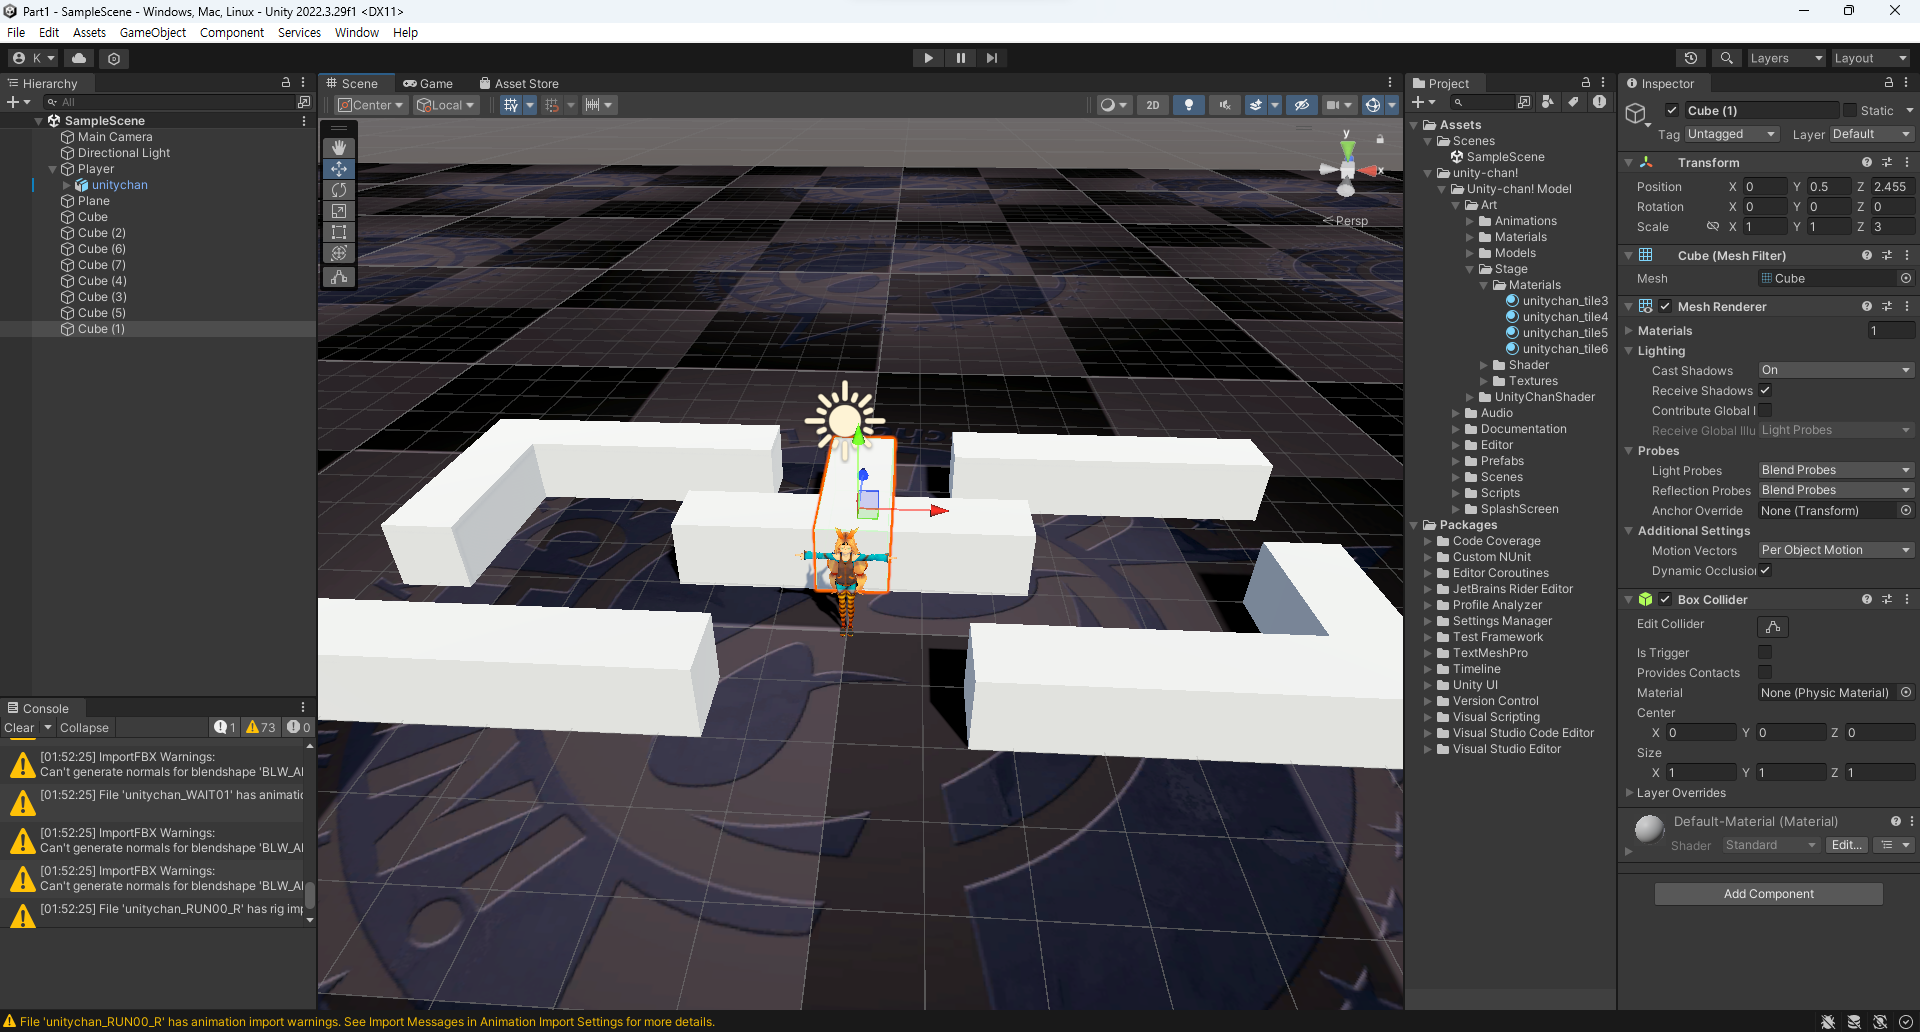The image size is (1920, 1032).
Task: Click the Step frame button
Action: [991, 58]
